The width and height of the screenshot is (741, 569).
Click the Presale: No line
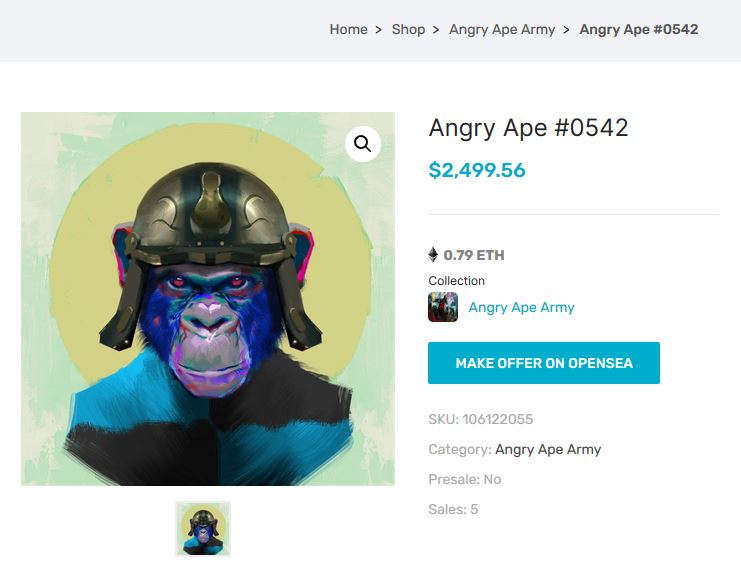(465, 479)
